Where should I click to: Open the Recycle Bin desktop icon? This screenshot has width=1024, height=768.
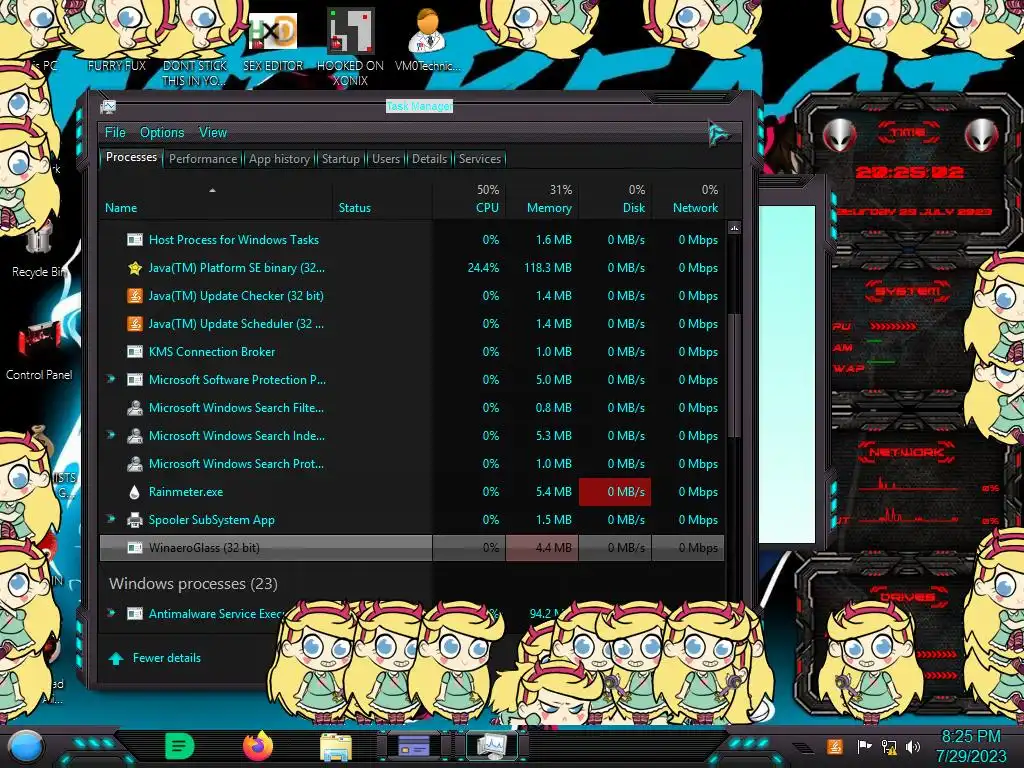38,251
